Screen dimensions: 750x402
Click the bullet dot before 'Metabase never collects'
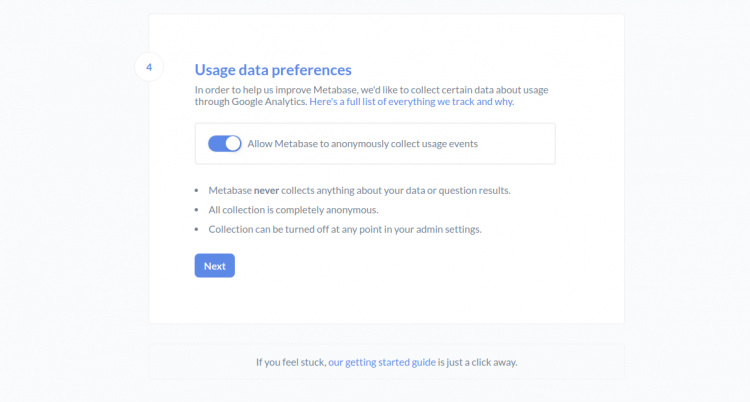click(x=198, y=190)
